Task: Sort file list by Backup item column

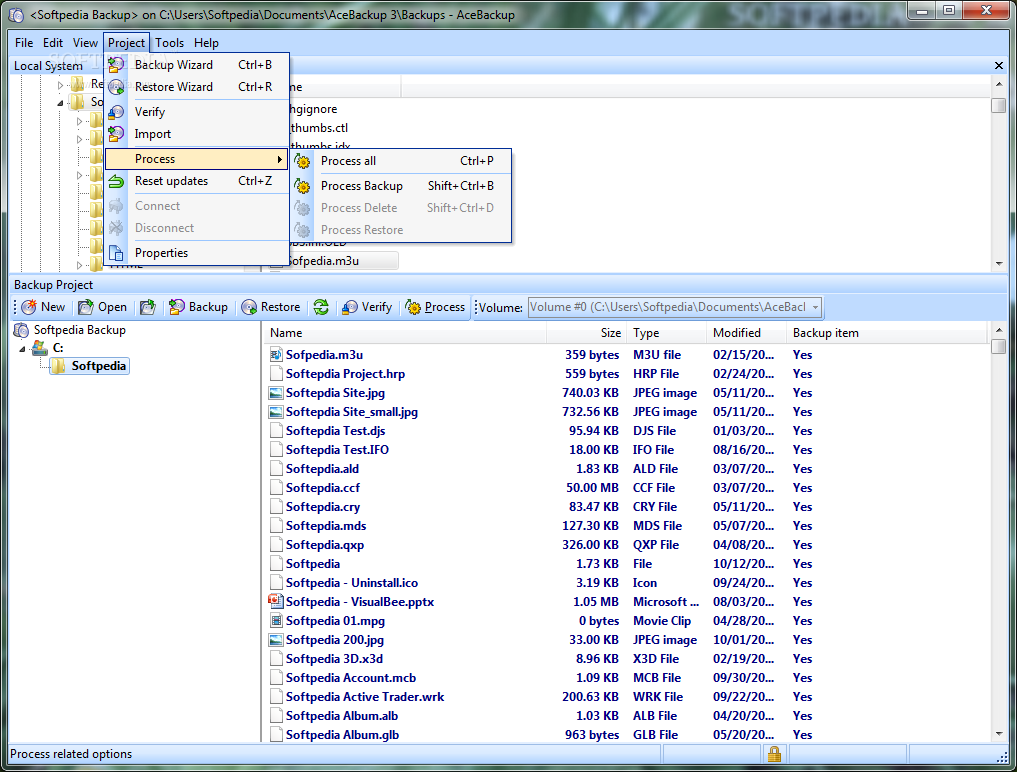Action: (887, 333)
